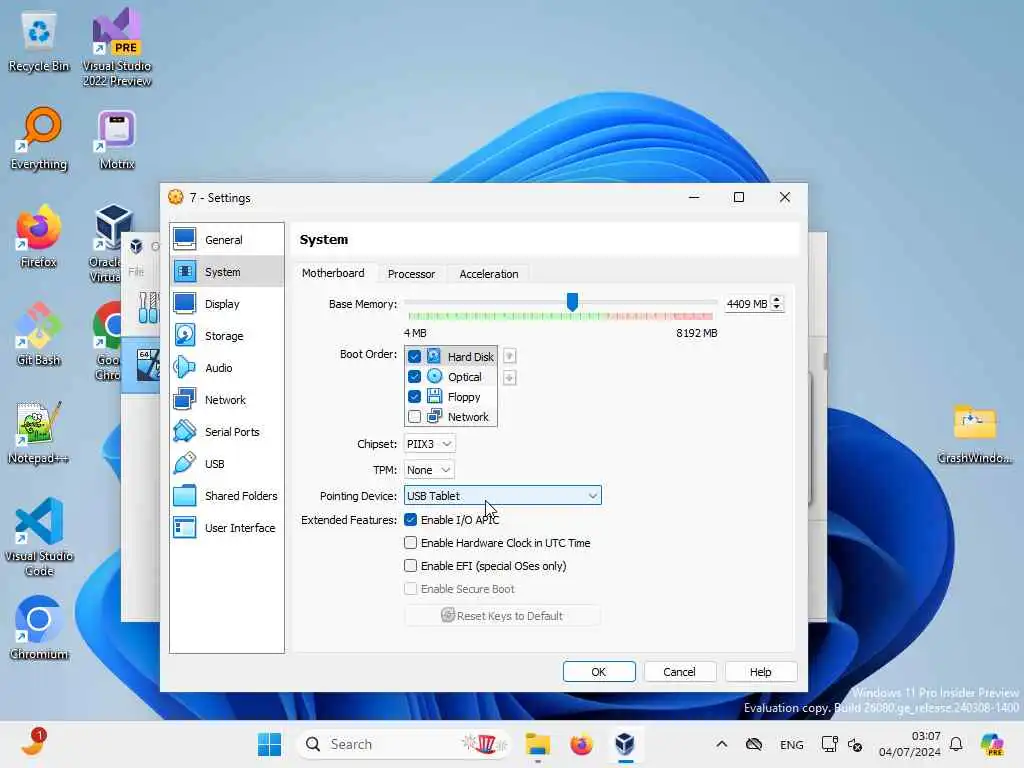The height and width of the screenshot is (768, 1024).
Task: Move the Base Memory slider handle
Action: pos(572,302)
